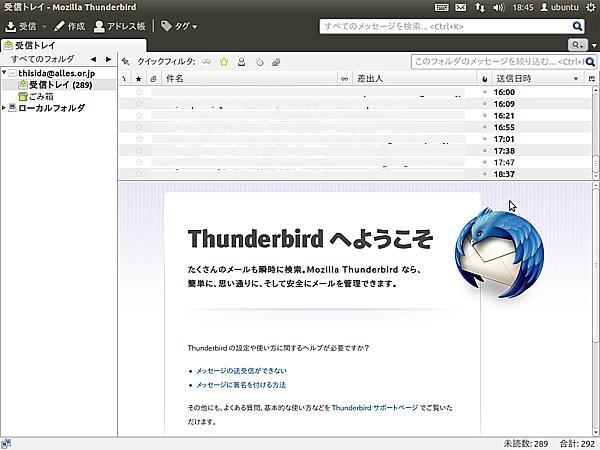This screenshot has width=600, height=450.
Task: Mark junk dot for 17:38 message
Action: tap(485, 150)
